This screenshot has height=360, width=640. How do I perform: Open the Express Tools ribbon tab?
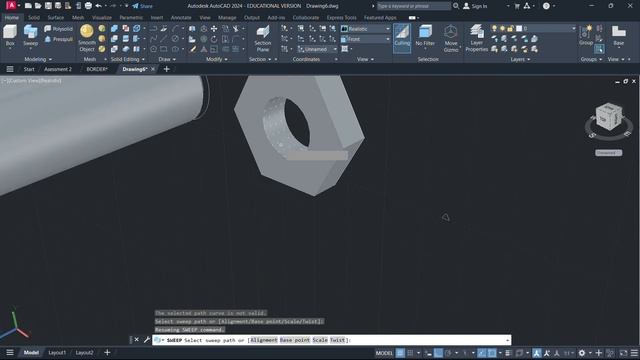coord(342,18)
